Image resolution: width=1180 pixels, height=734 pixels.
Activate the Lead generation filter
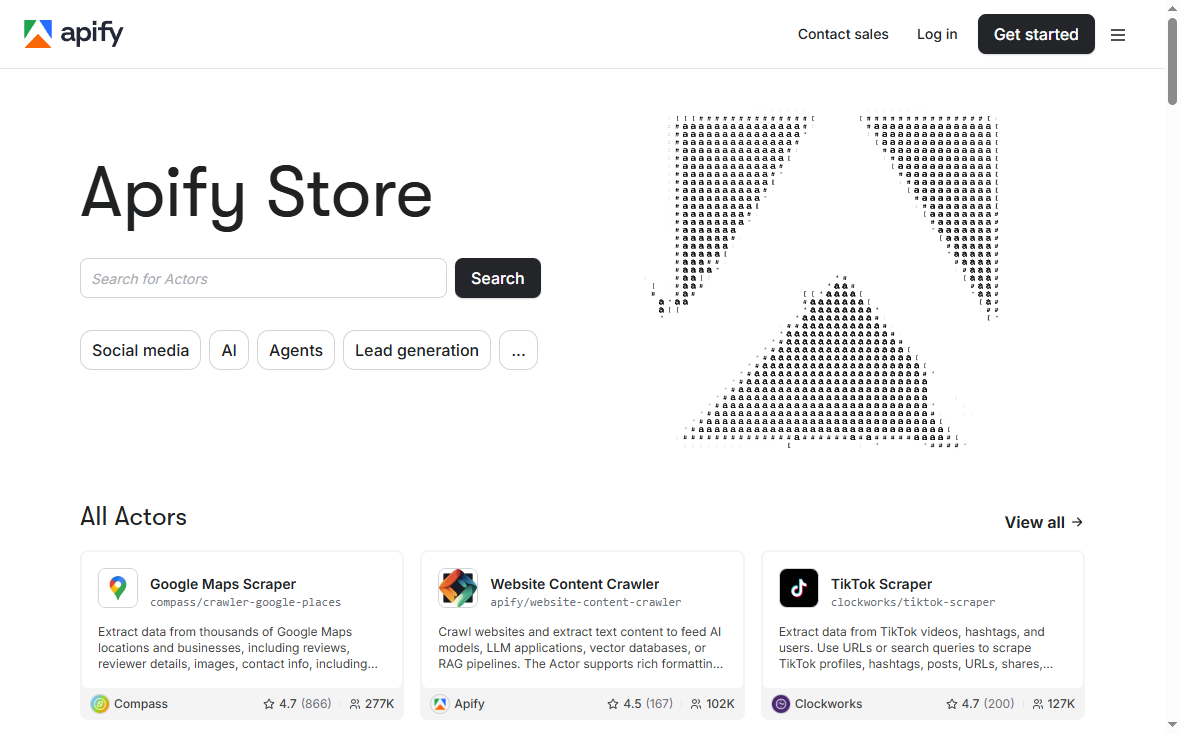416,350
